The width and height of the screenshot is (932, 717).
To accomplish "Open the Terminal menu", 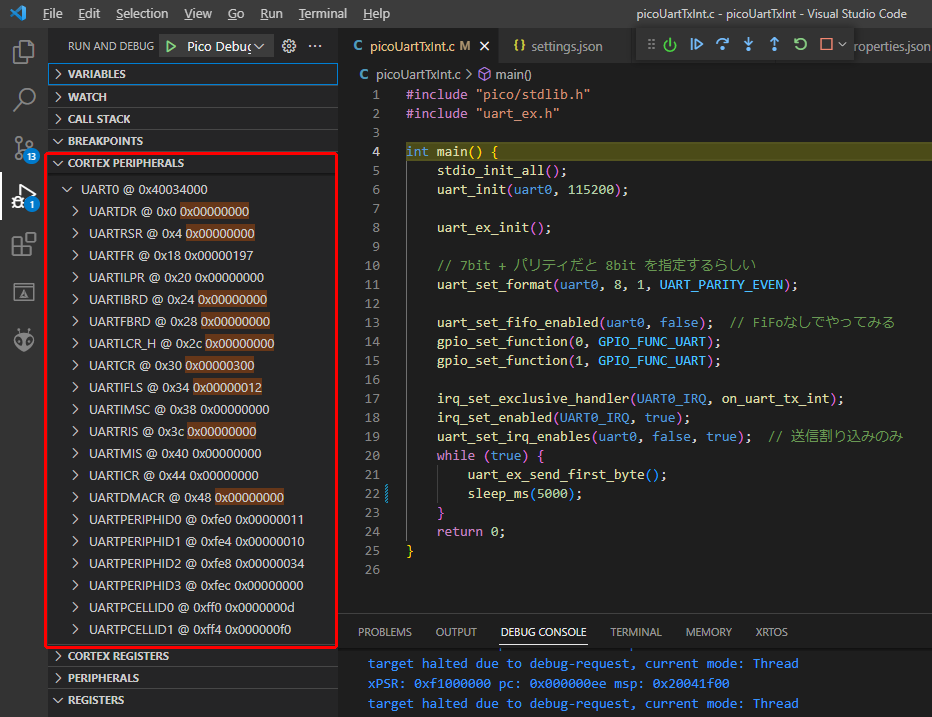I will (322, 14).
